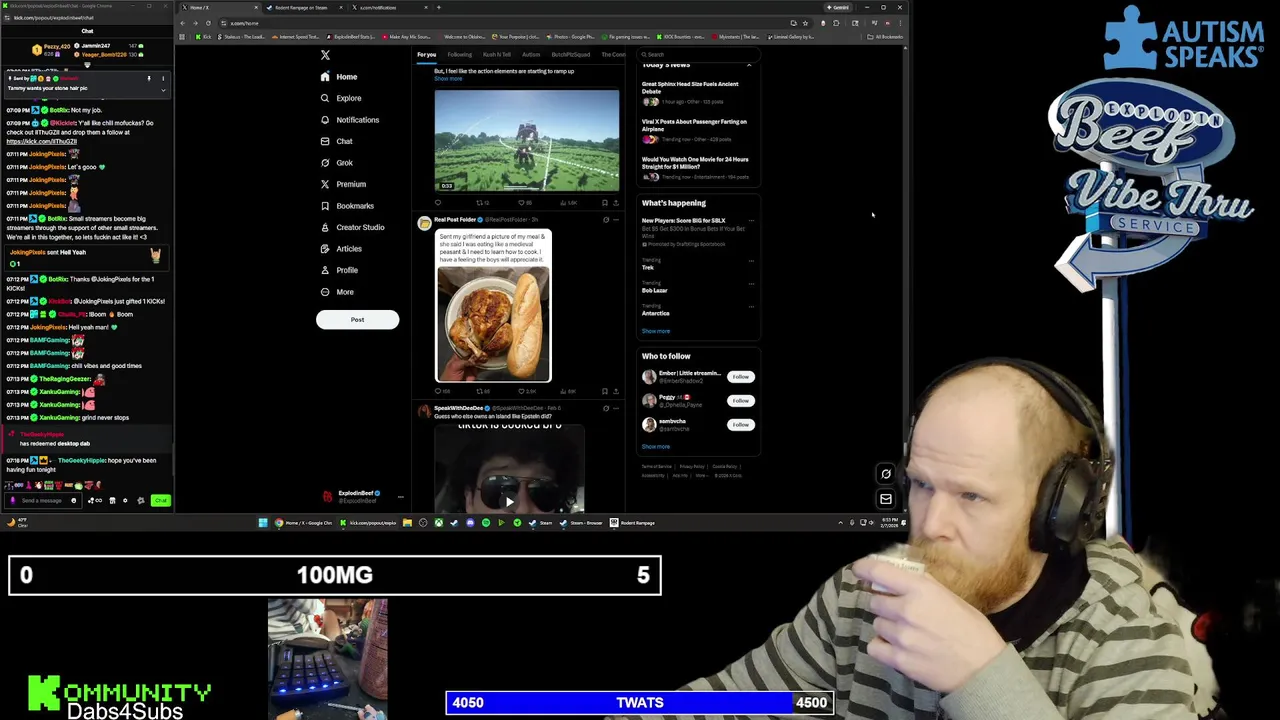Open the Bob Lazar trending topic

(x=655, y=291)
